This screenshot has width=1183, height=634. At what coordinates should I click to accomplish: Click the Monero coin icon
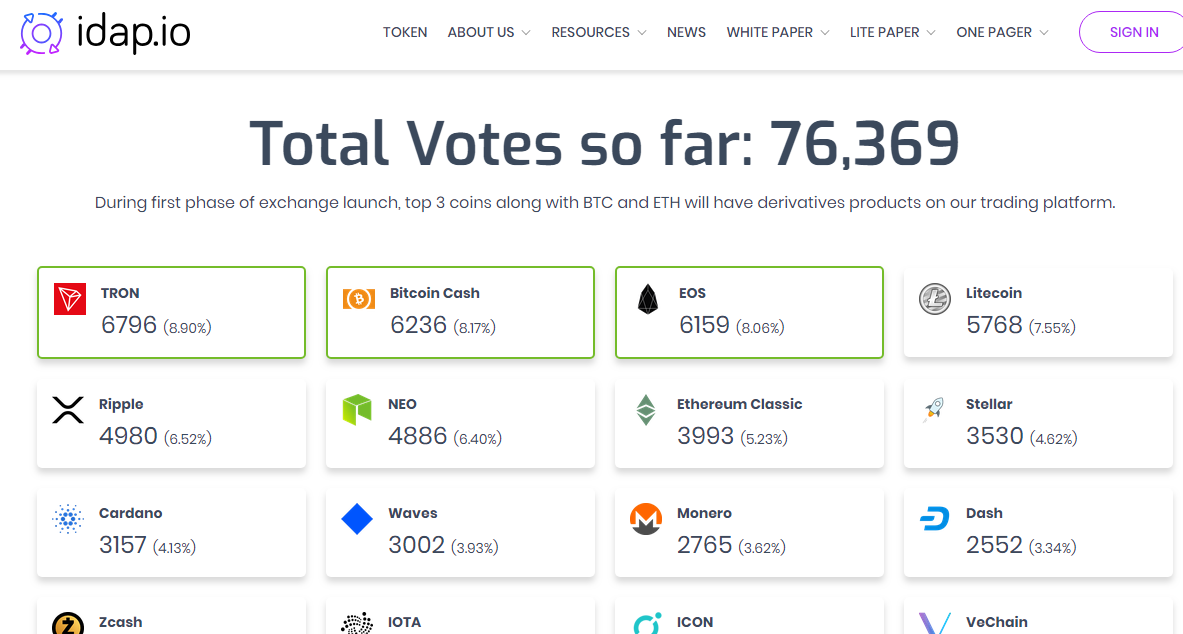pos(646,519)
